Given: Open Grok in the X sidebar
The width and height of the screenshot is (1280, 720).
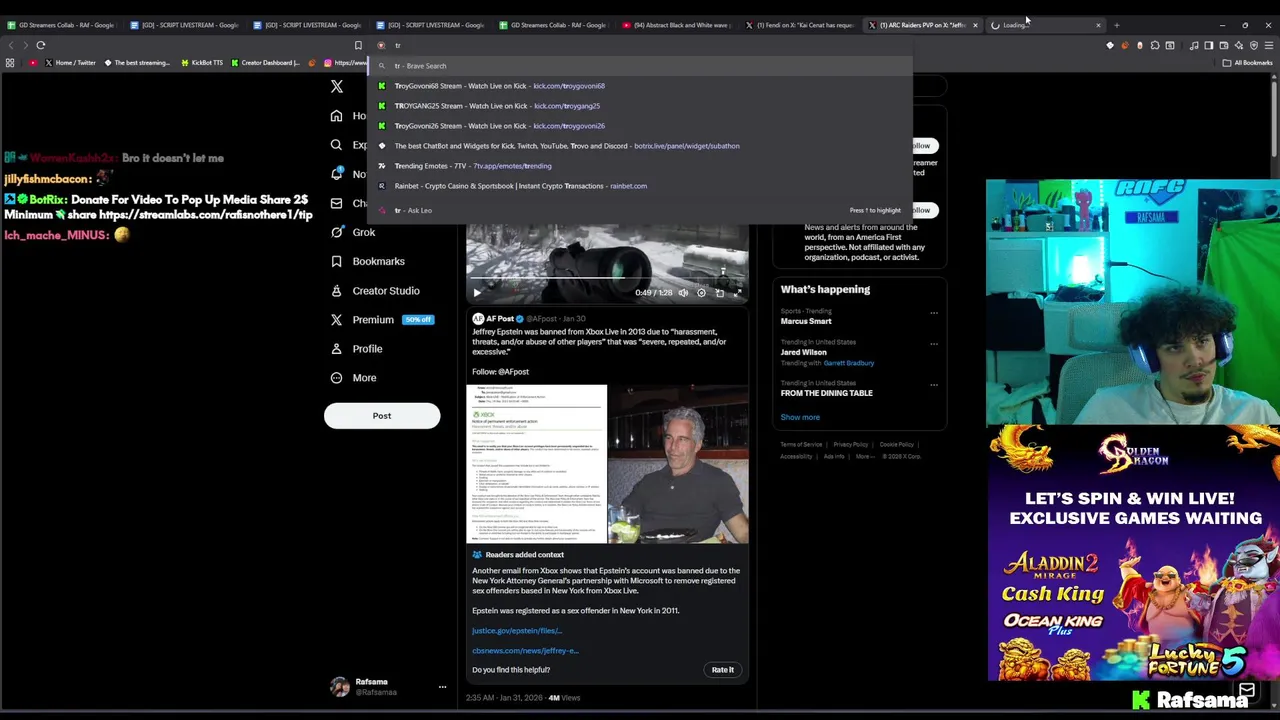Looking at the screenshot, I should (x=353, y=232).
